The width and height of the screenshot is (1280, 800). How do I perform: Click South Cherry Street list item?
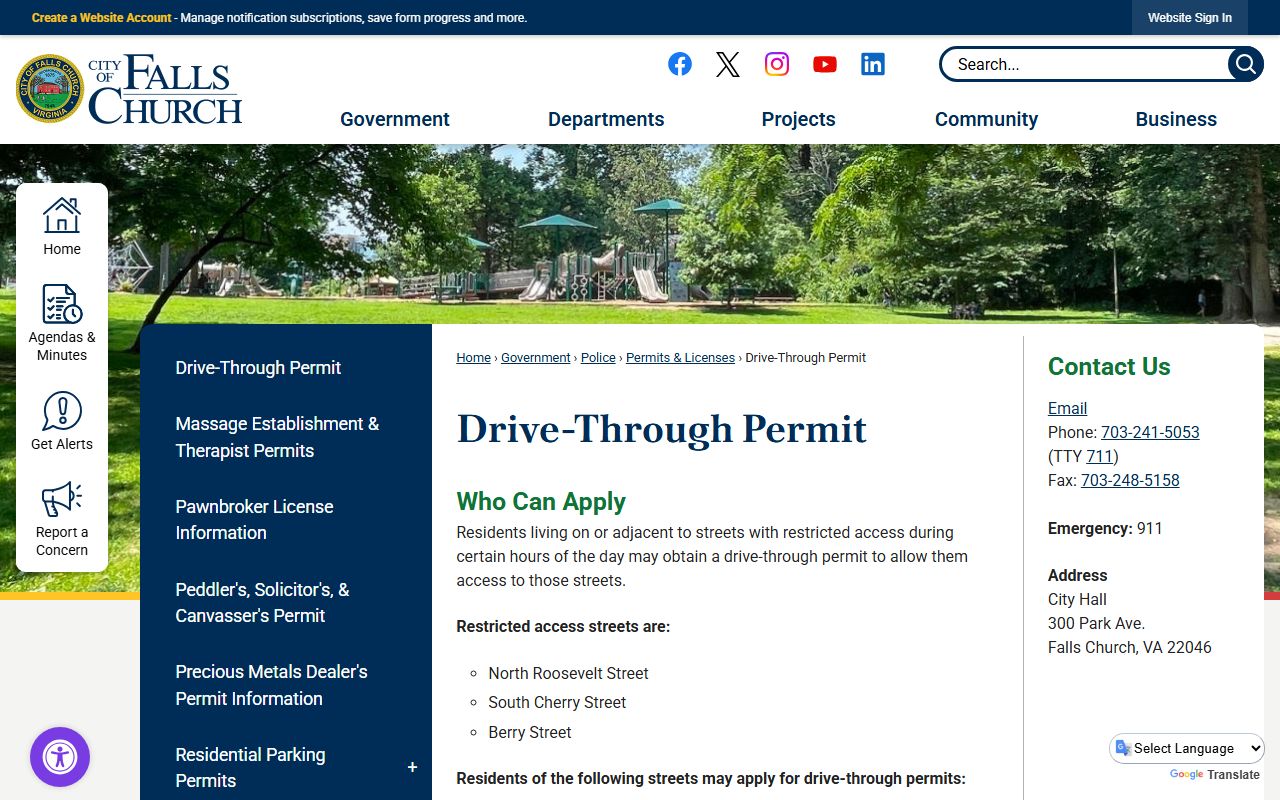click(x=557, y=702)
